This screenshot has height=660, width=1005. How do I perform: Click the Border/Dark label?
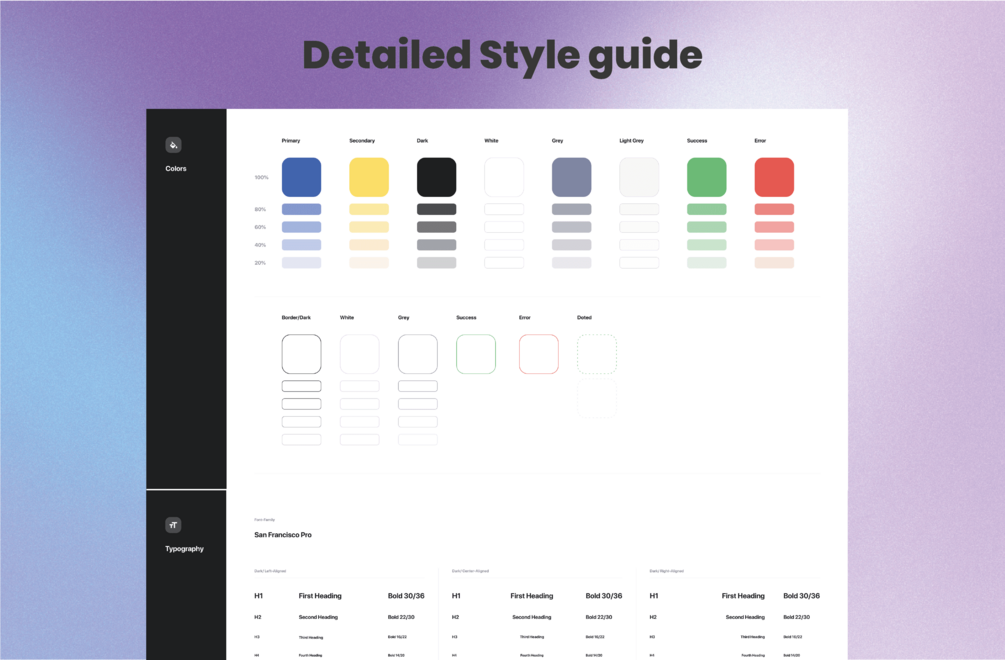[x=296, y=317]
